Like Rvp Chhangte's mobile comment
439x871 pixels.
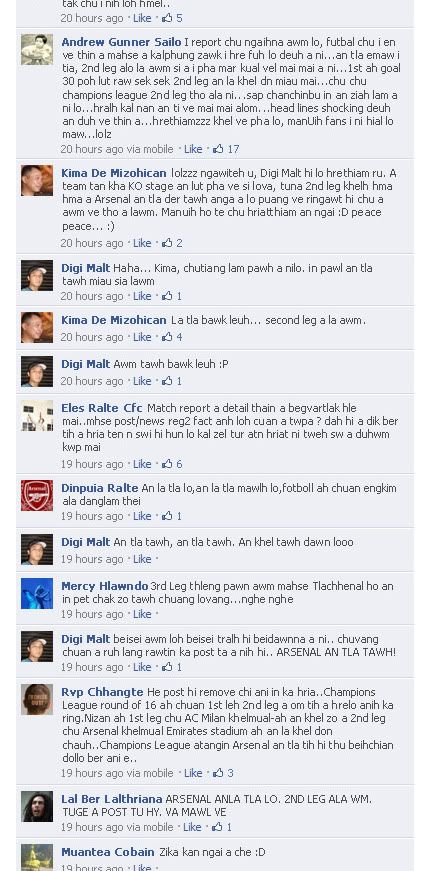coord(193,773)
